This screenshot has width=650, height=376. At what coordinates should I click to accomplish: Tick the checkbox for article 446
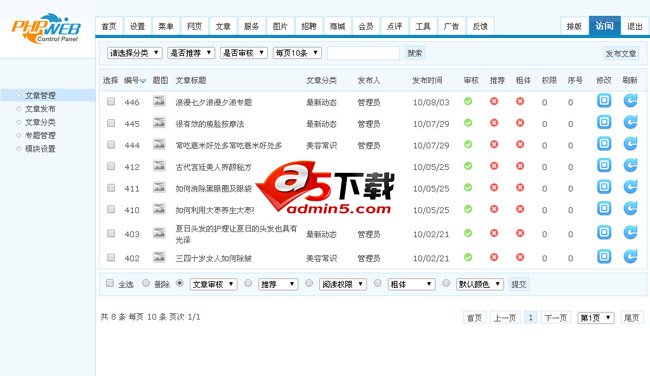[111, 102]
